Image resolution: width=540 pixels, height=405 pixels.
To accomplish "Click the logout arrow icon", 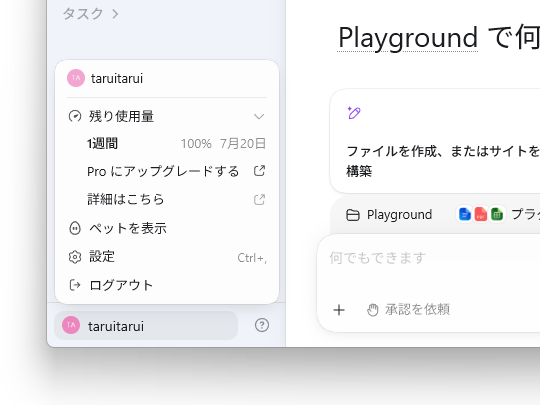I will 75,285.
